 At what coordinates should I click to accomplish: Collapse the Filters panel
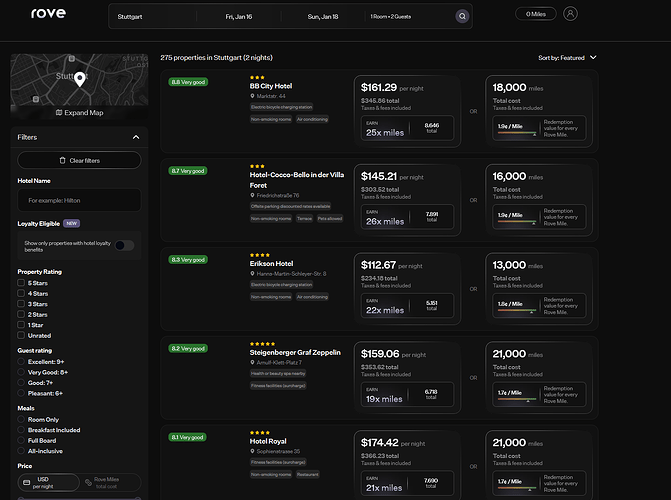click(136, 137)
